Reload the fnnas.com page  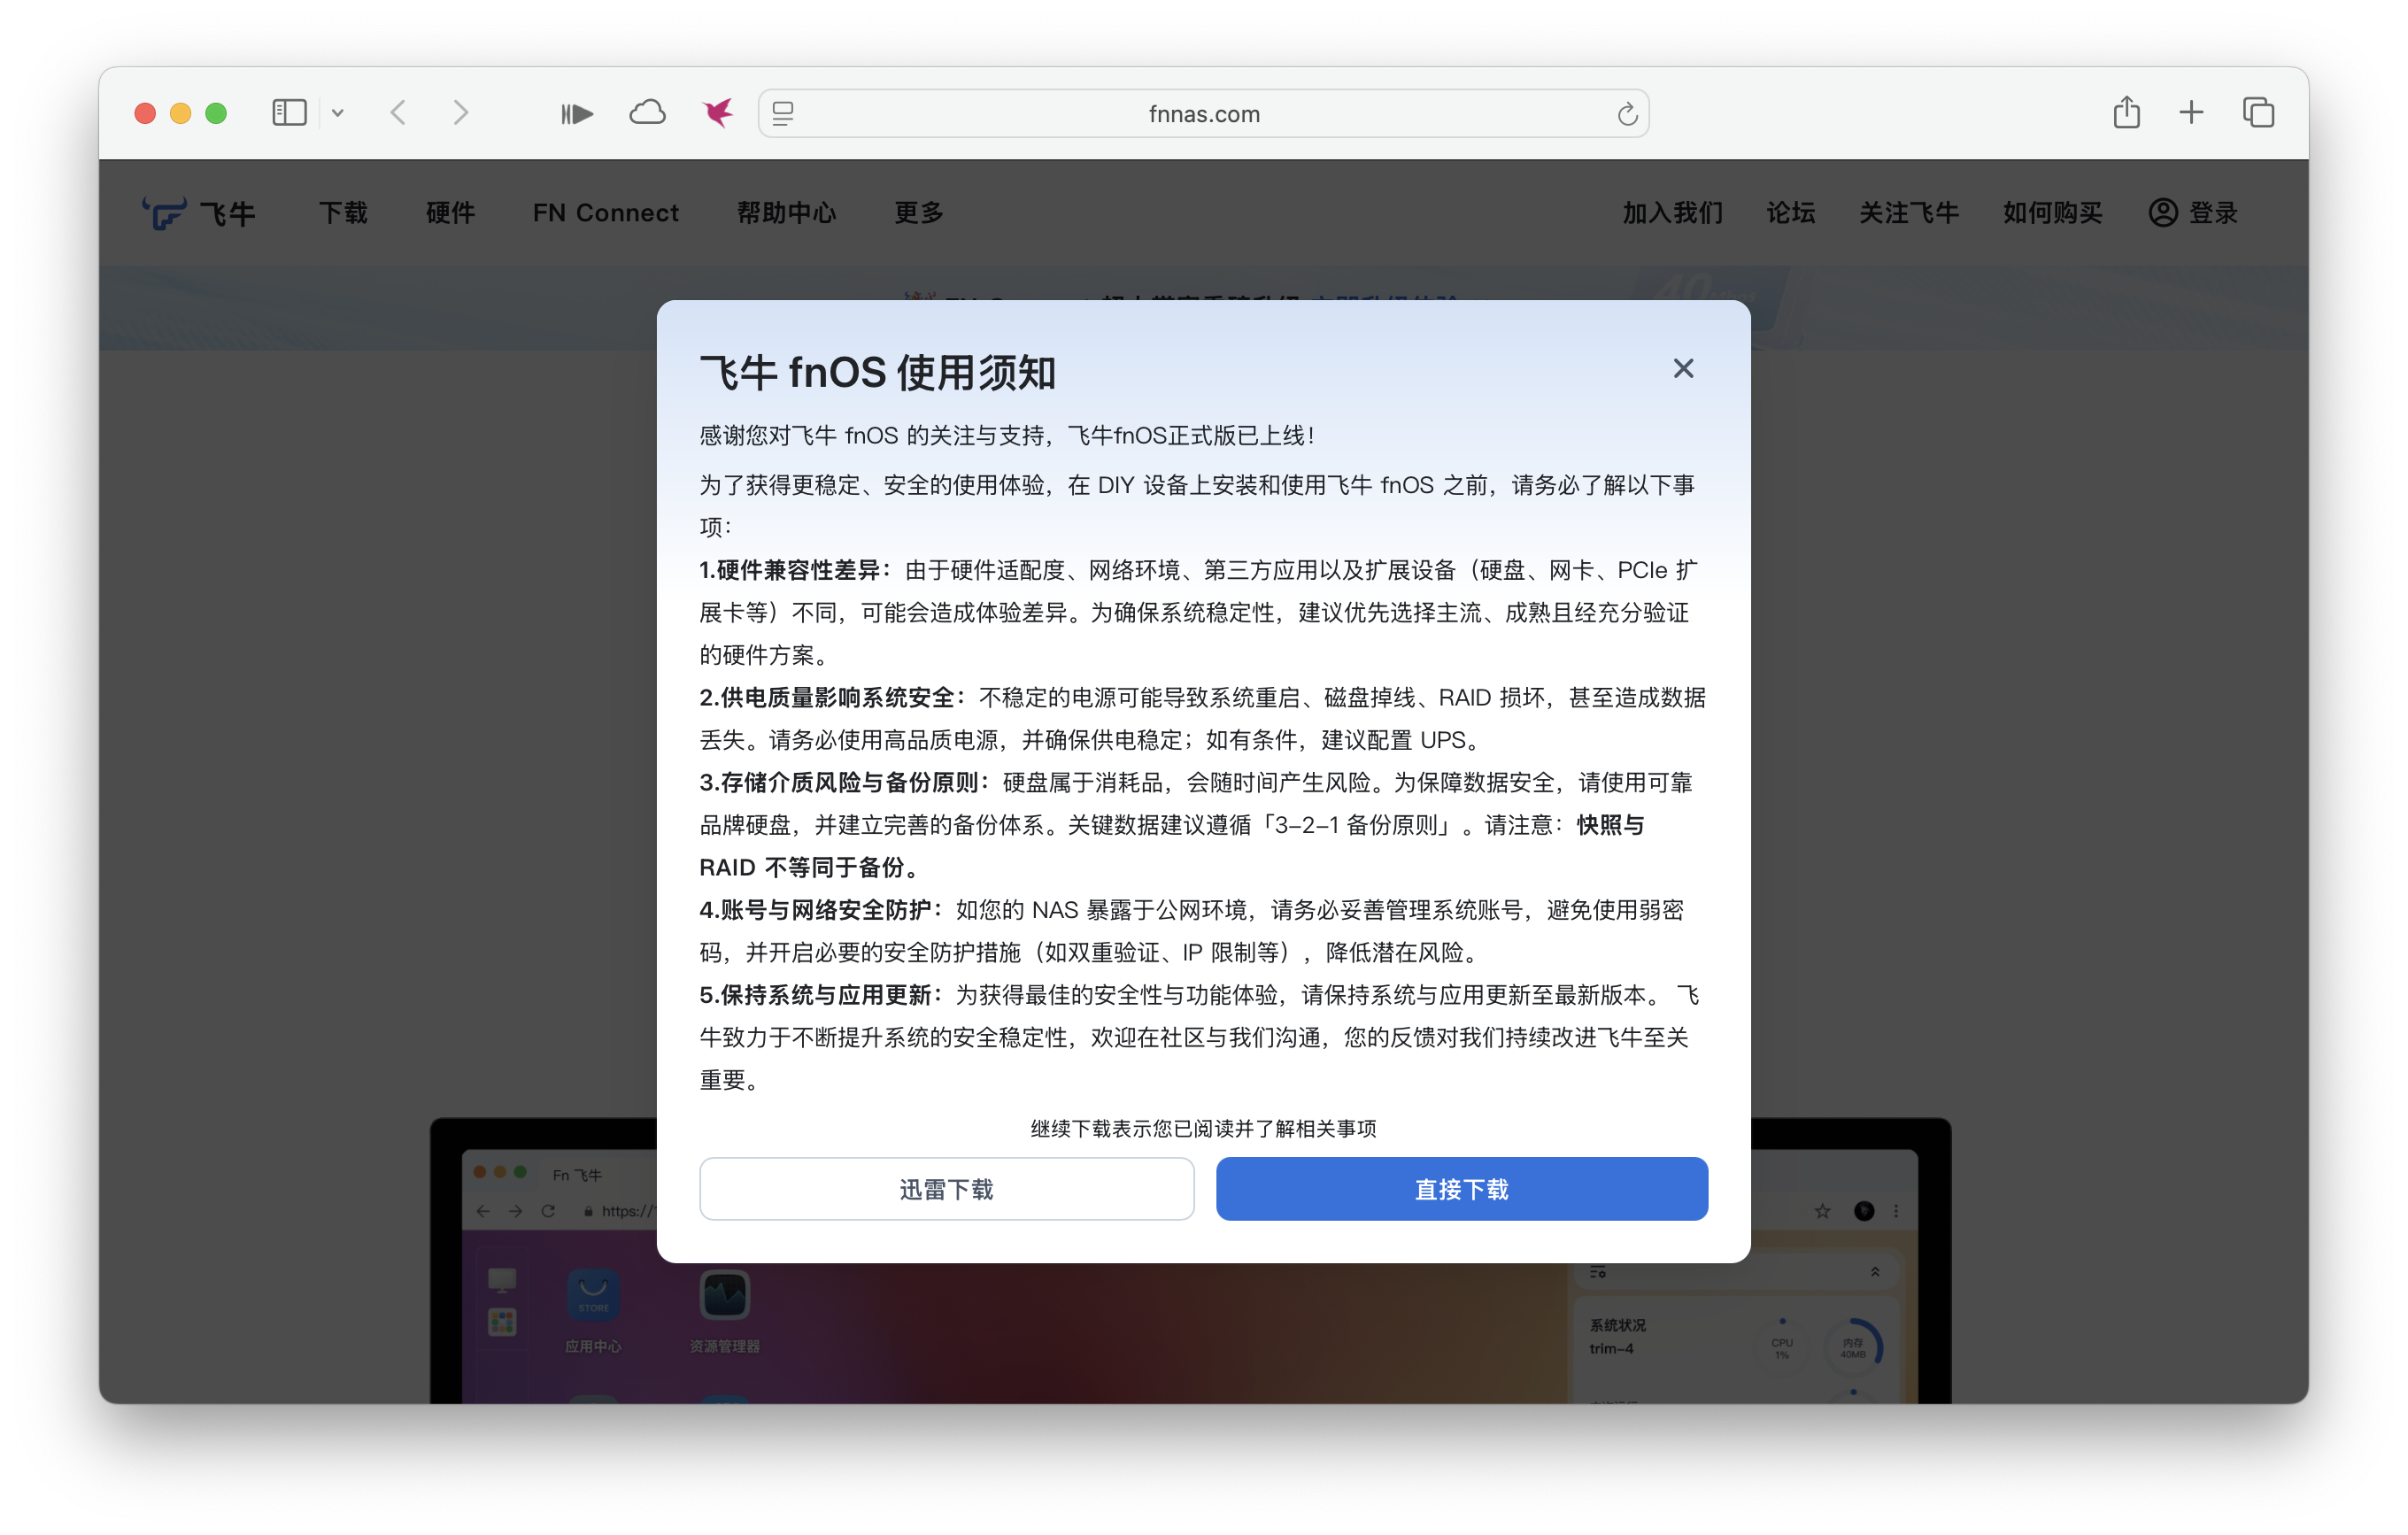click(1626, 113)
